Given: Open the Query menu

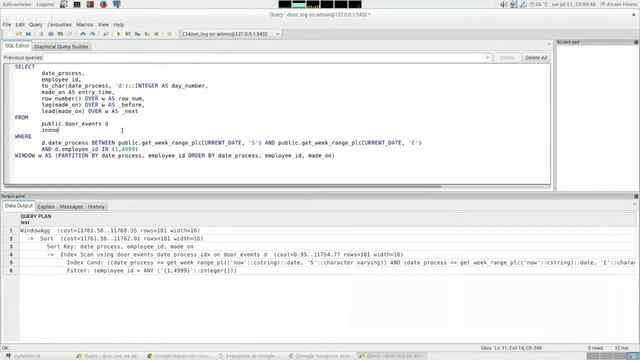Looking at the screenshot, I should pos(36,24).
